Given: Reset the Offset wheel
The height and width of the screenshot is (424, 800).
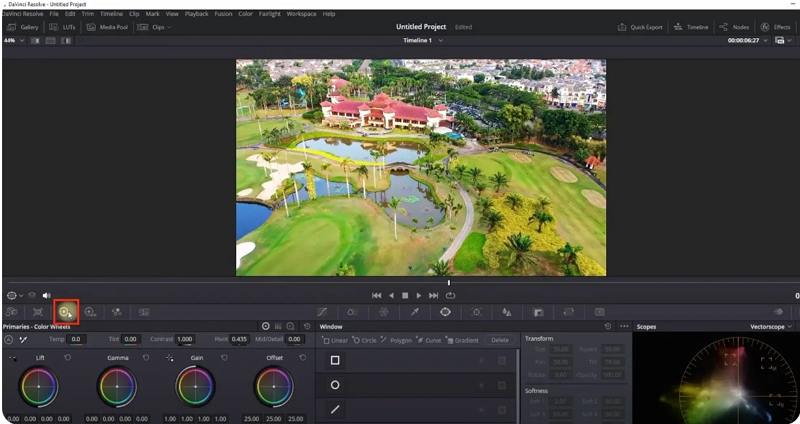Looking at the screenshot, I should pyautogui.click(x=303, y=358).
